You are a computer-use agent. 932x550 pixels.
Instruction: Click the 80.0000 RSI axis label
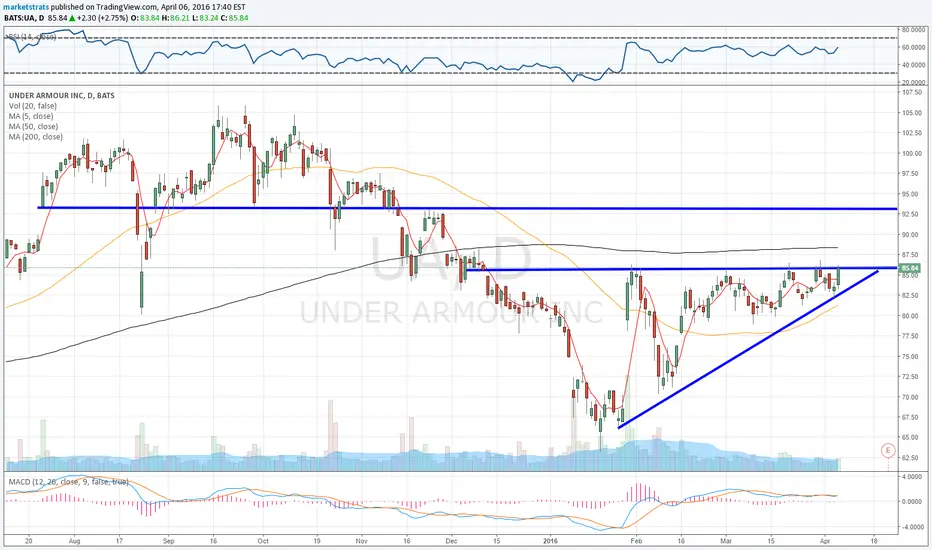(912, 29)
